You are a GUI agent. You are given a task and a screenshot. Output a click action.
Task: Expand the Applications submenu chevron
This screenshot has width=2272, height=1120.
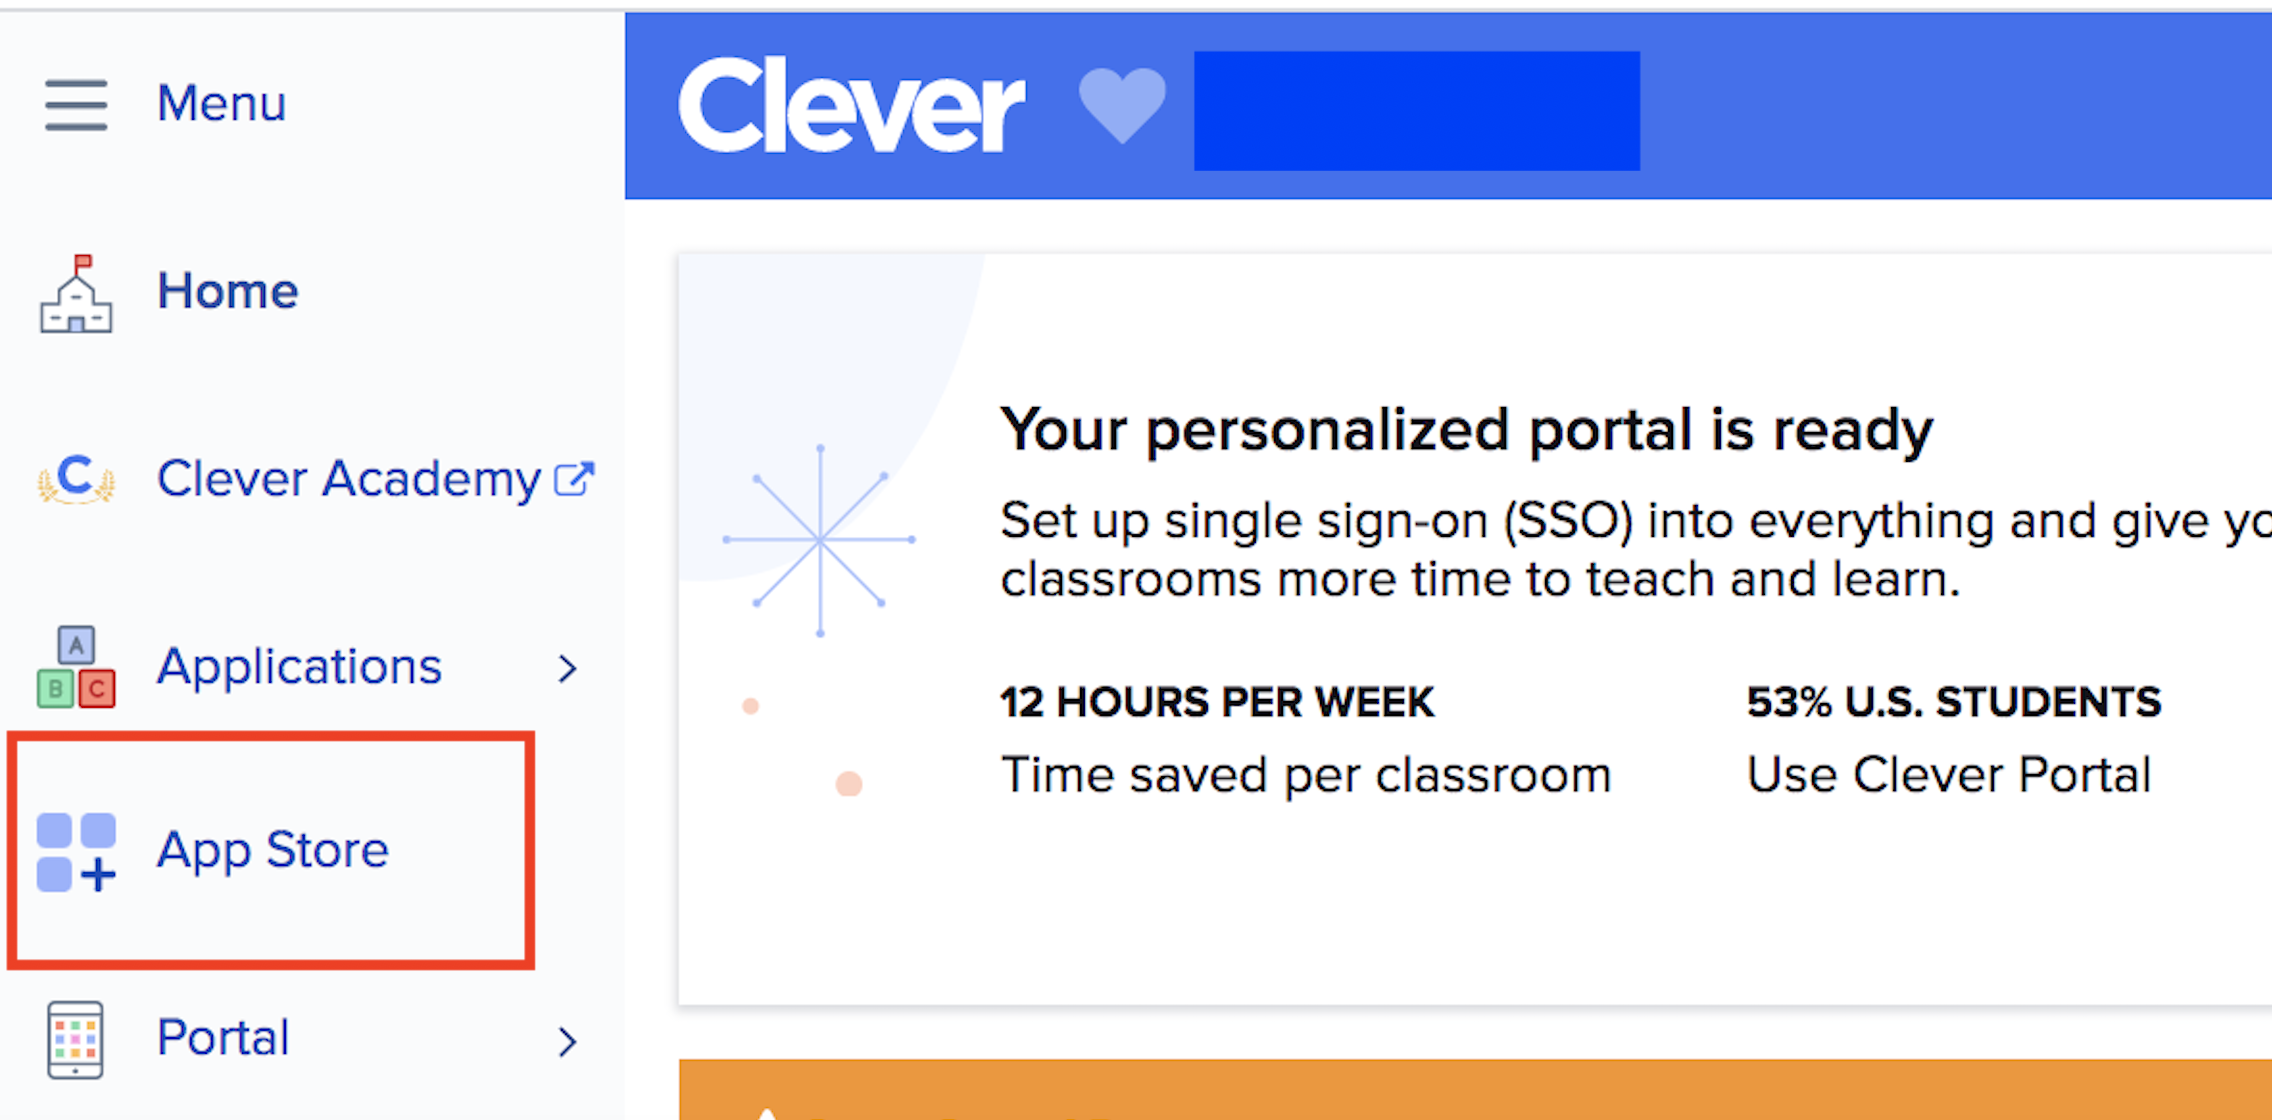[x=568, y=668]
